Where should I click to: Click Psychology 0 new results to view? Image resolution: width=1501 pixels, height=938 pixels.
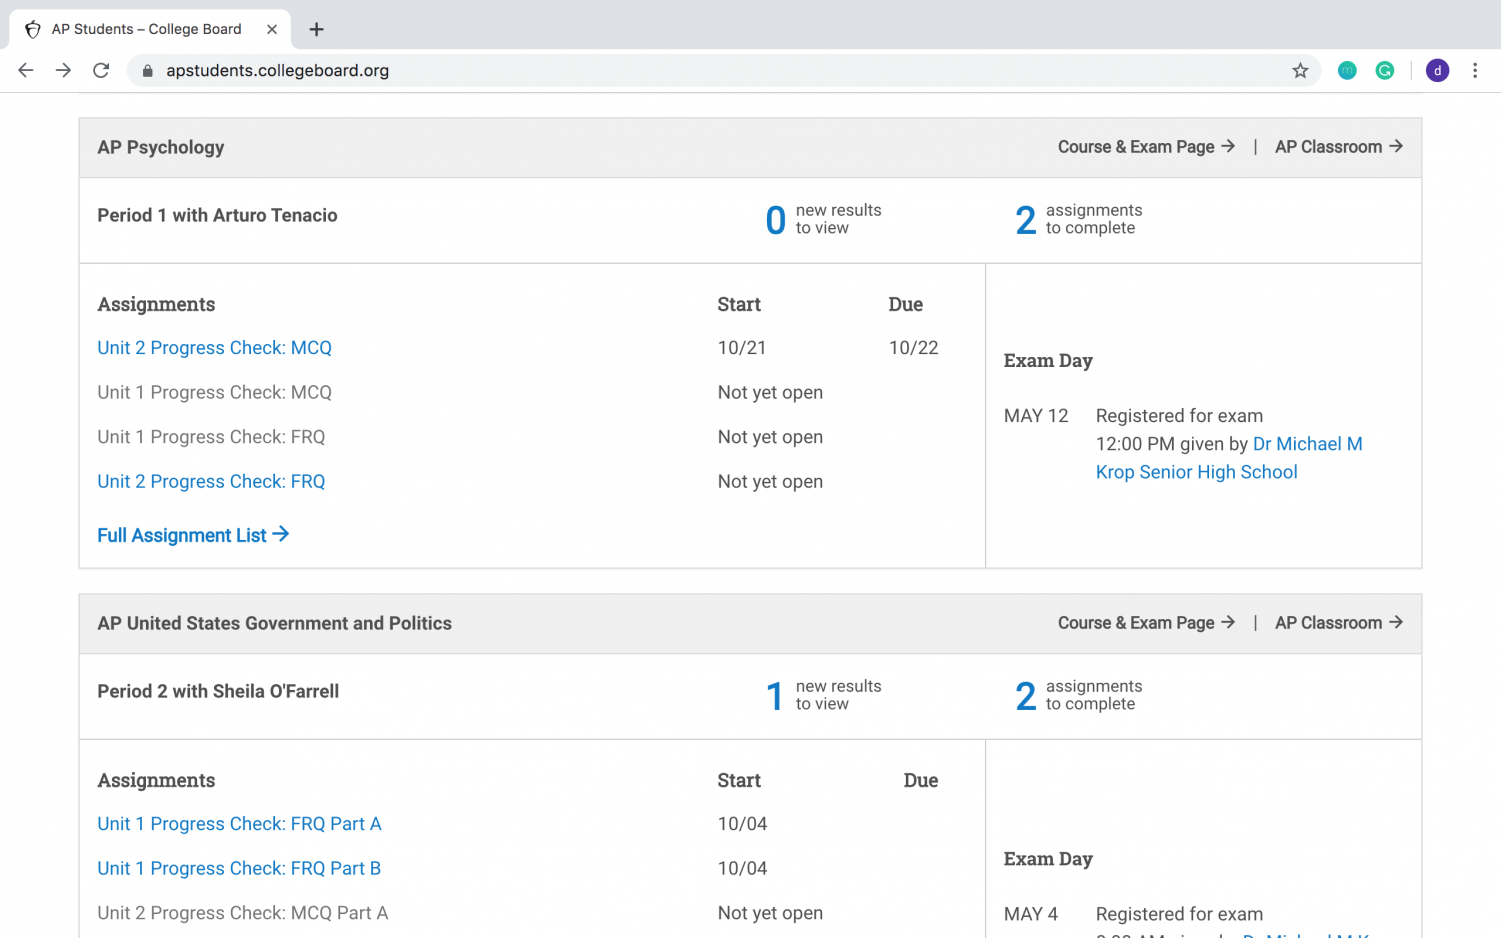coord(824,219)
